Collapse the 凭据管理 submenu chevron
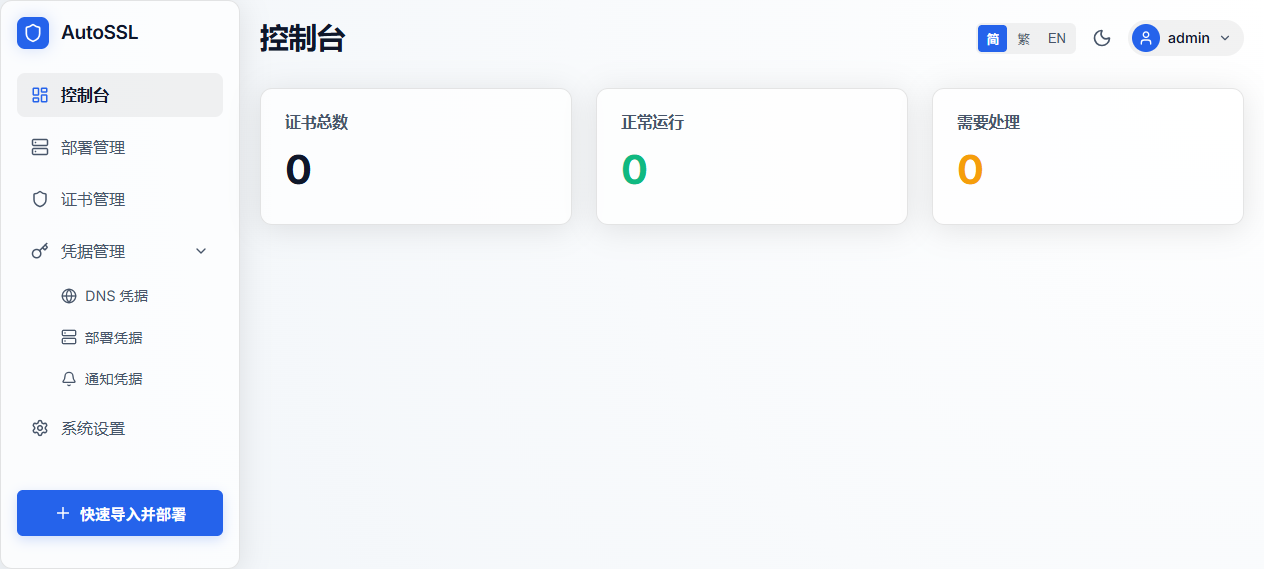 tap(201, 251)
